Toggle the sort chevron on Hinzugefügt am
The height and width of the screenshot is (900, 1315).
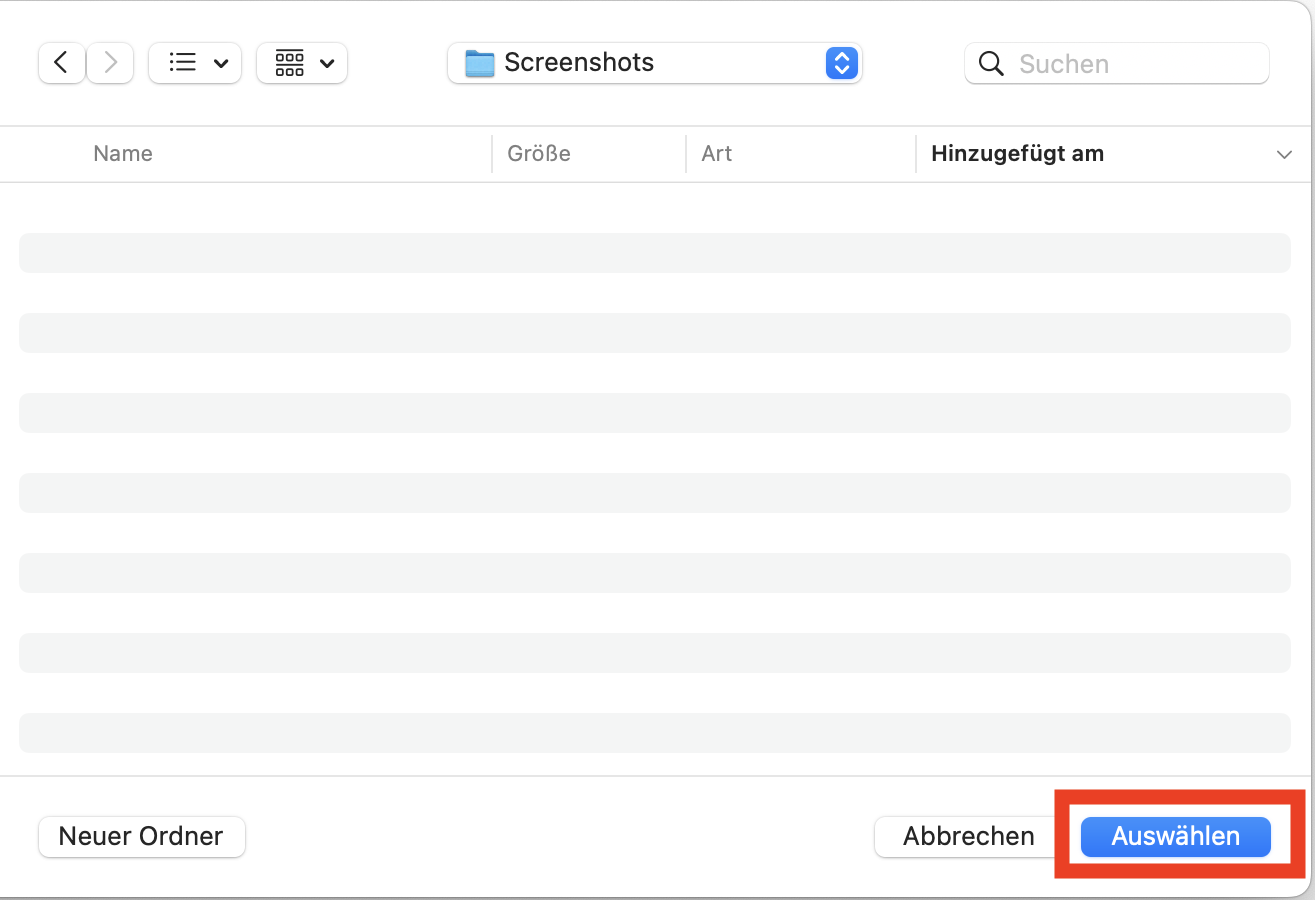pyautogui.click(x=1284, y=155)
